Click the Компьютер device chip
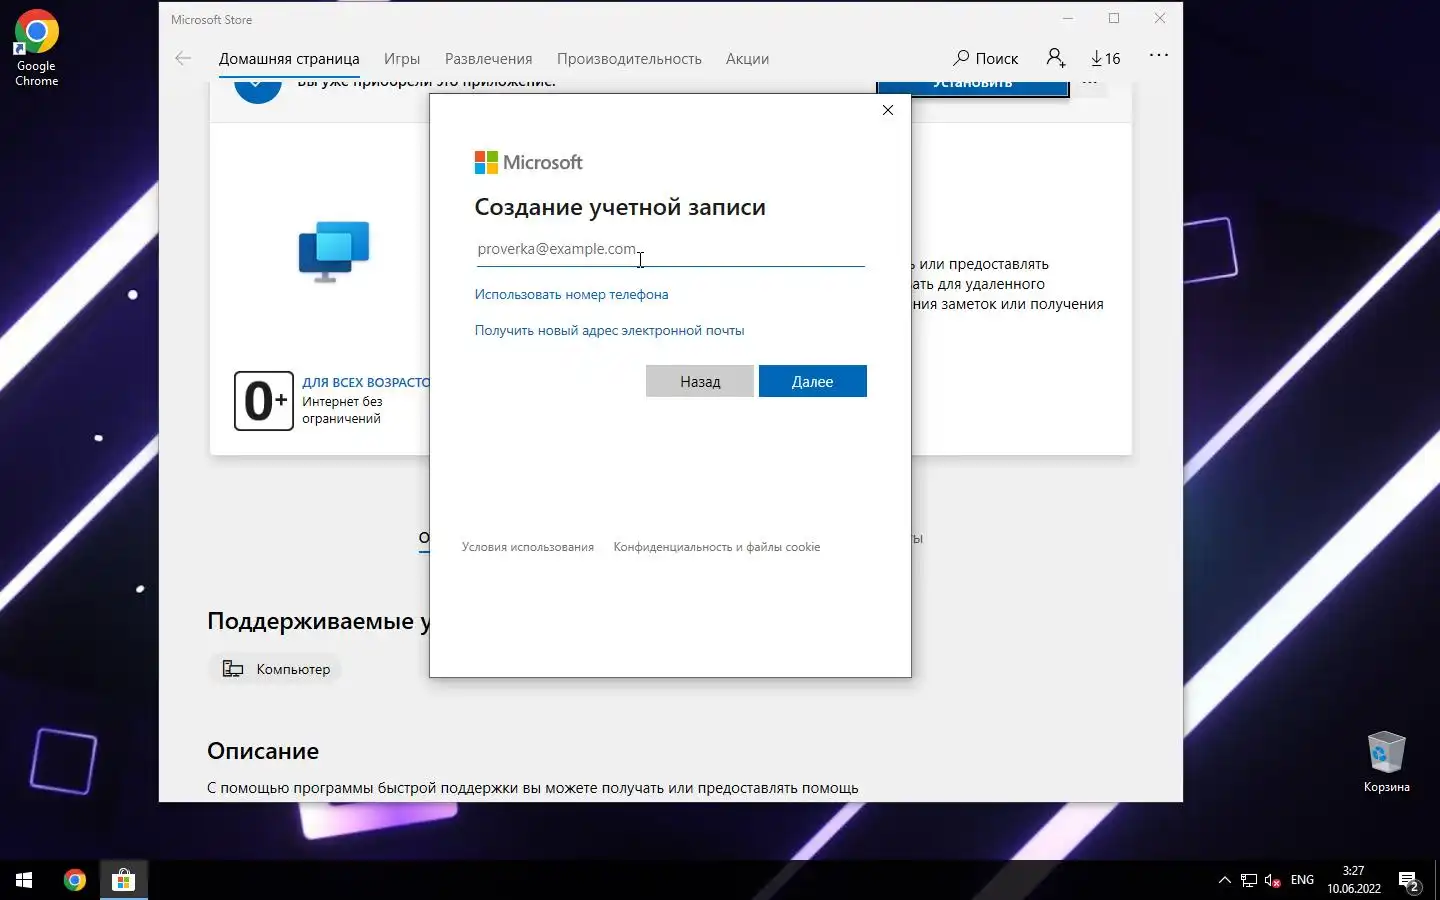 point(277,669)
